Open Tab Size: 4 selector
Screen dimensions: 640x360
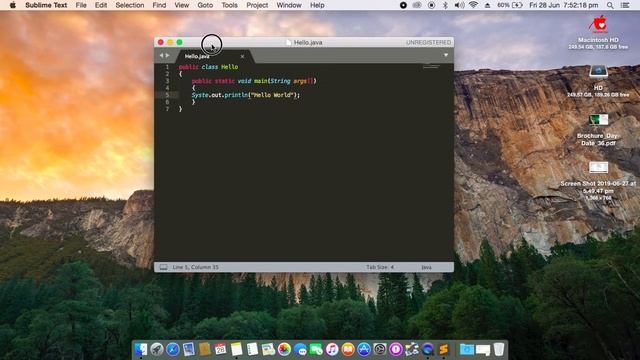(380, 267)
